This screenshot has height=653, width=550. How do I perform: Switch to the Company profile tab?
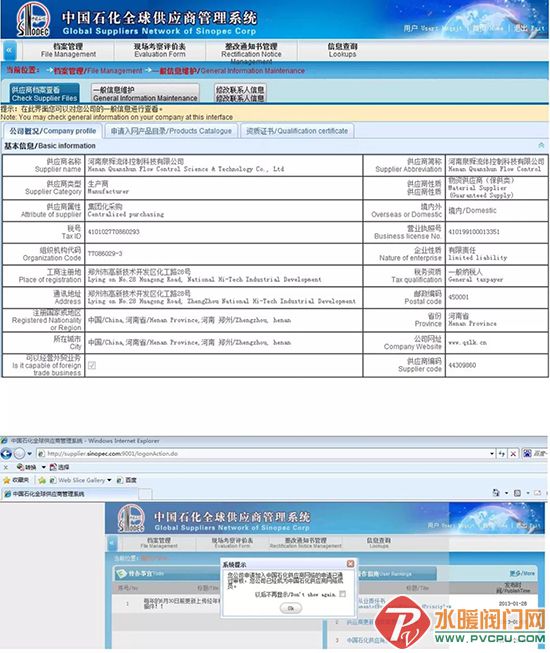pyautogui.click(x=52, y=131)
